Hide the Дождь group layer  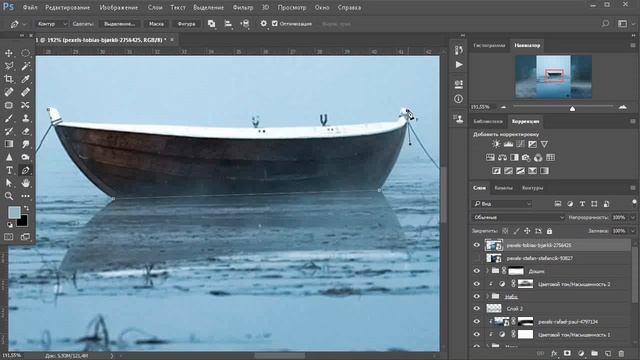[476, 271]
